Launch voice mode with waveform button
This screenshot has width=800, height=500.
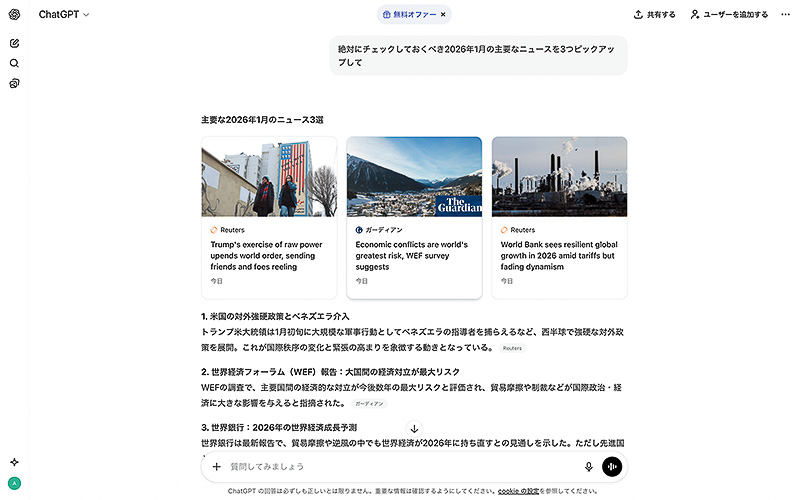tap(613, 466)
